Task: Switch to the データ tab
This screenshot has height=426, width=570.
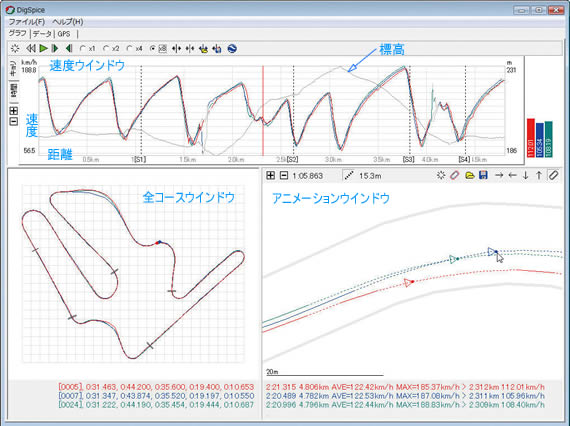Action: 42,34
